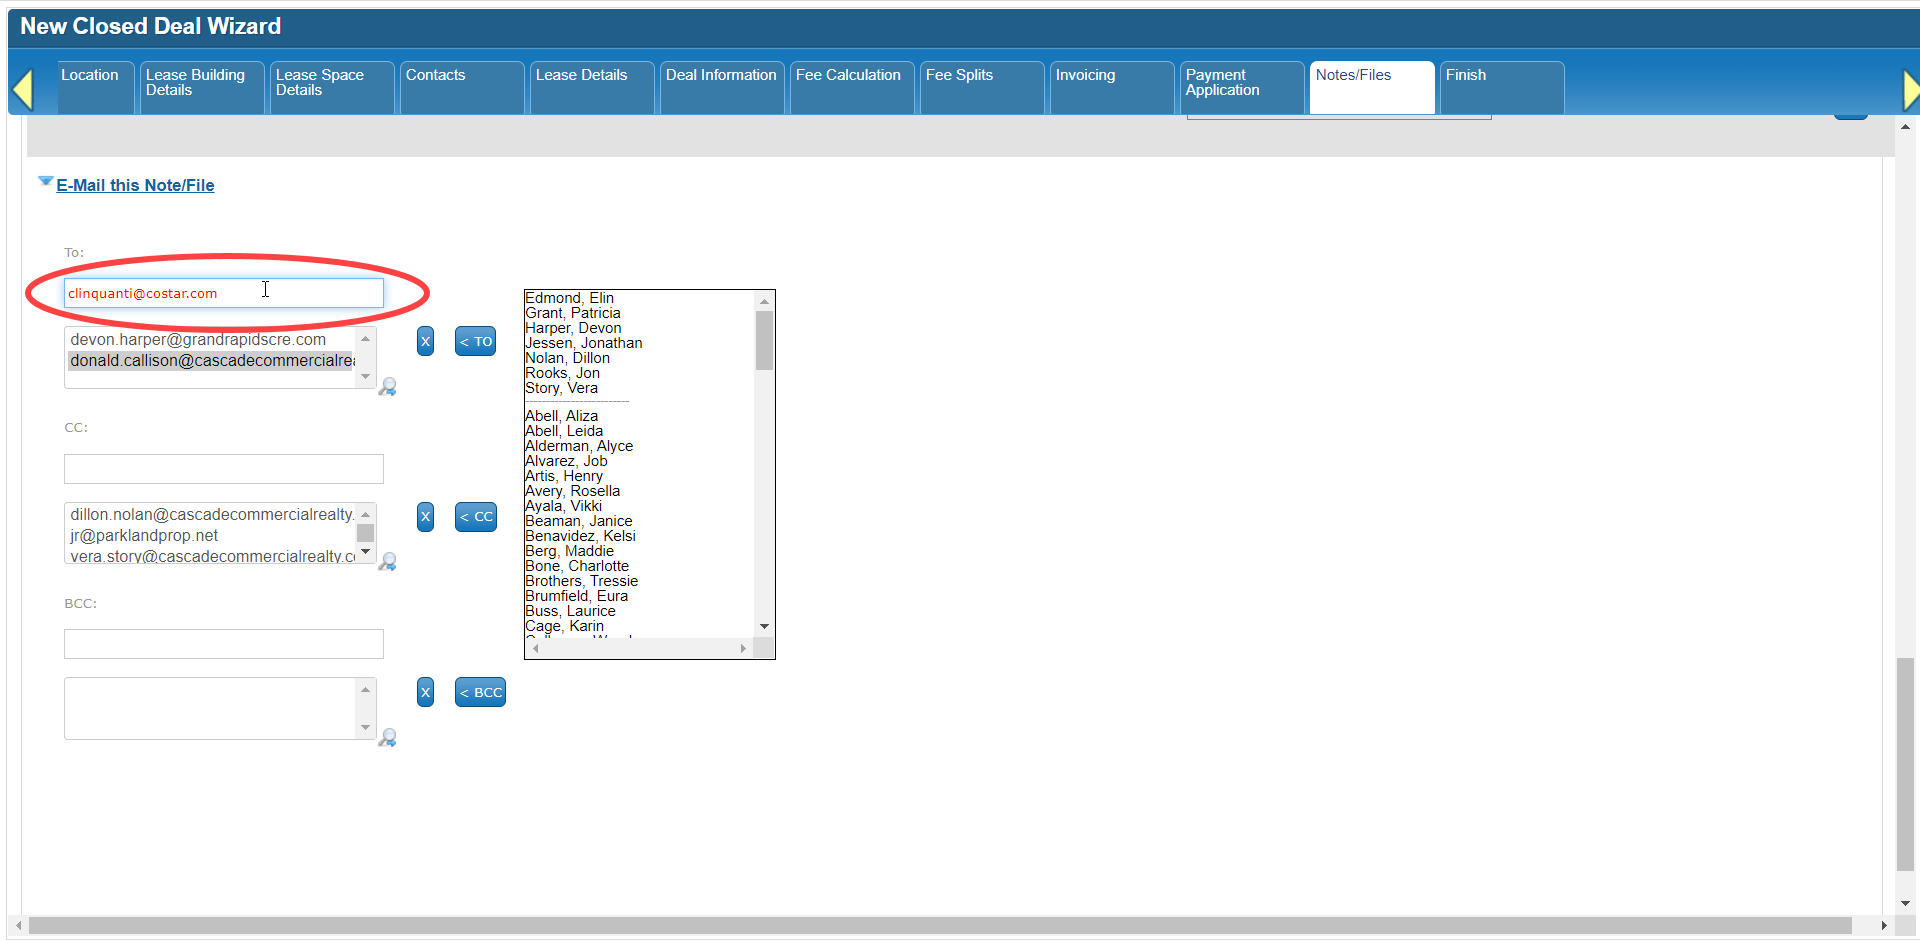Add selected contact to the To list
Viewport: 1920px width, 942px height.
pyautogui.click(x=476, y=341)
